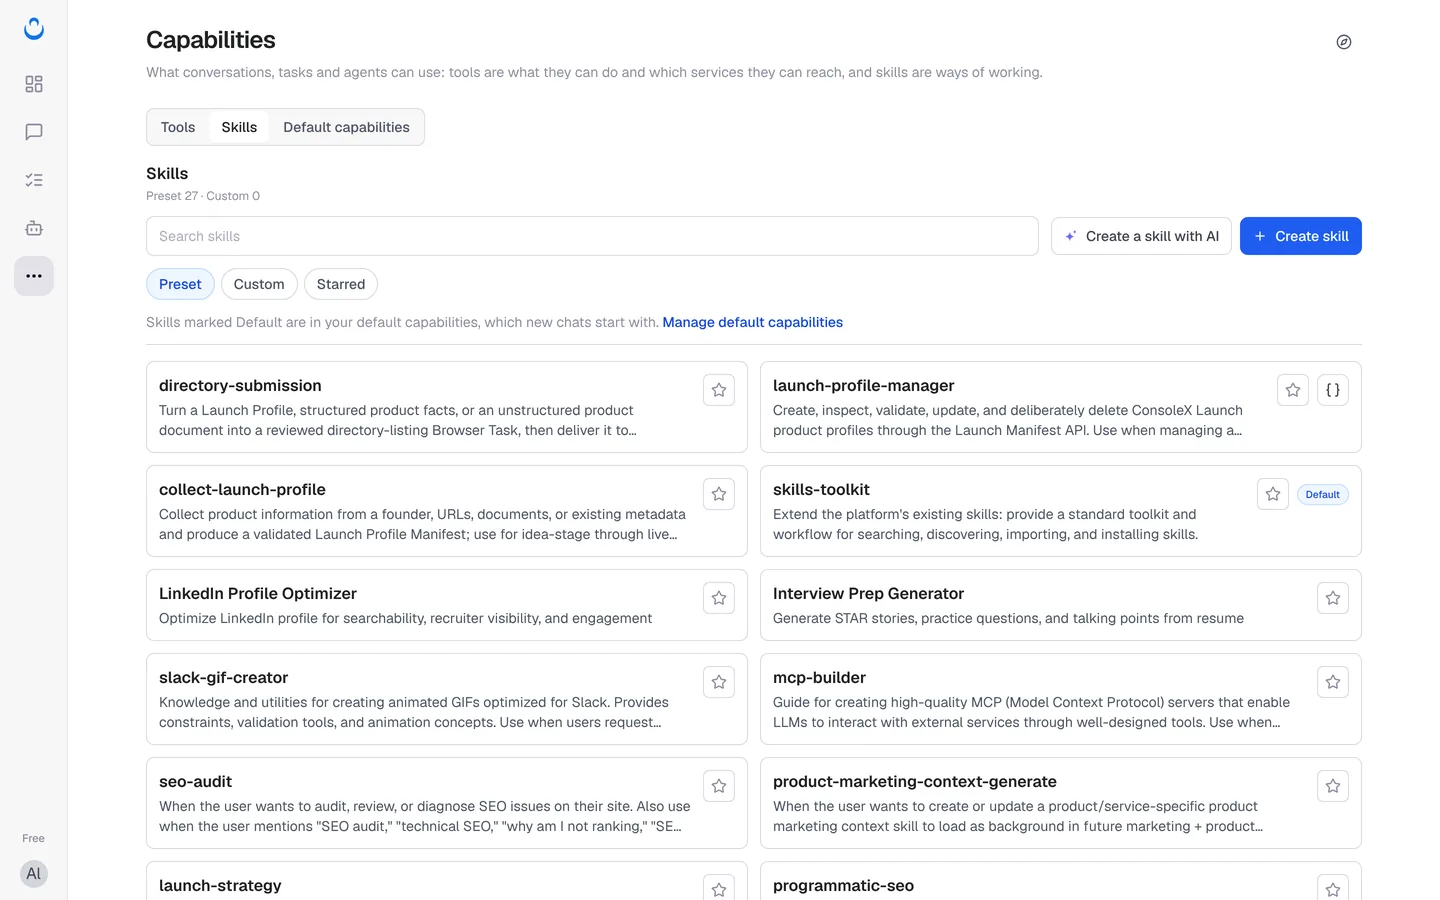Open the dashboard grid icon in sidebar
Screen dimensions: 1440x900
click(x=34, y=84)
